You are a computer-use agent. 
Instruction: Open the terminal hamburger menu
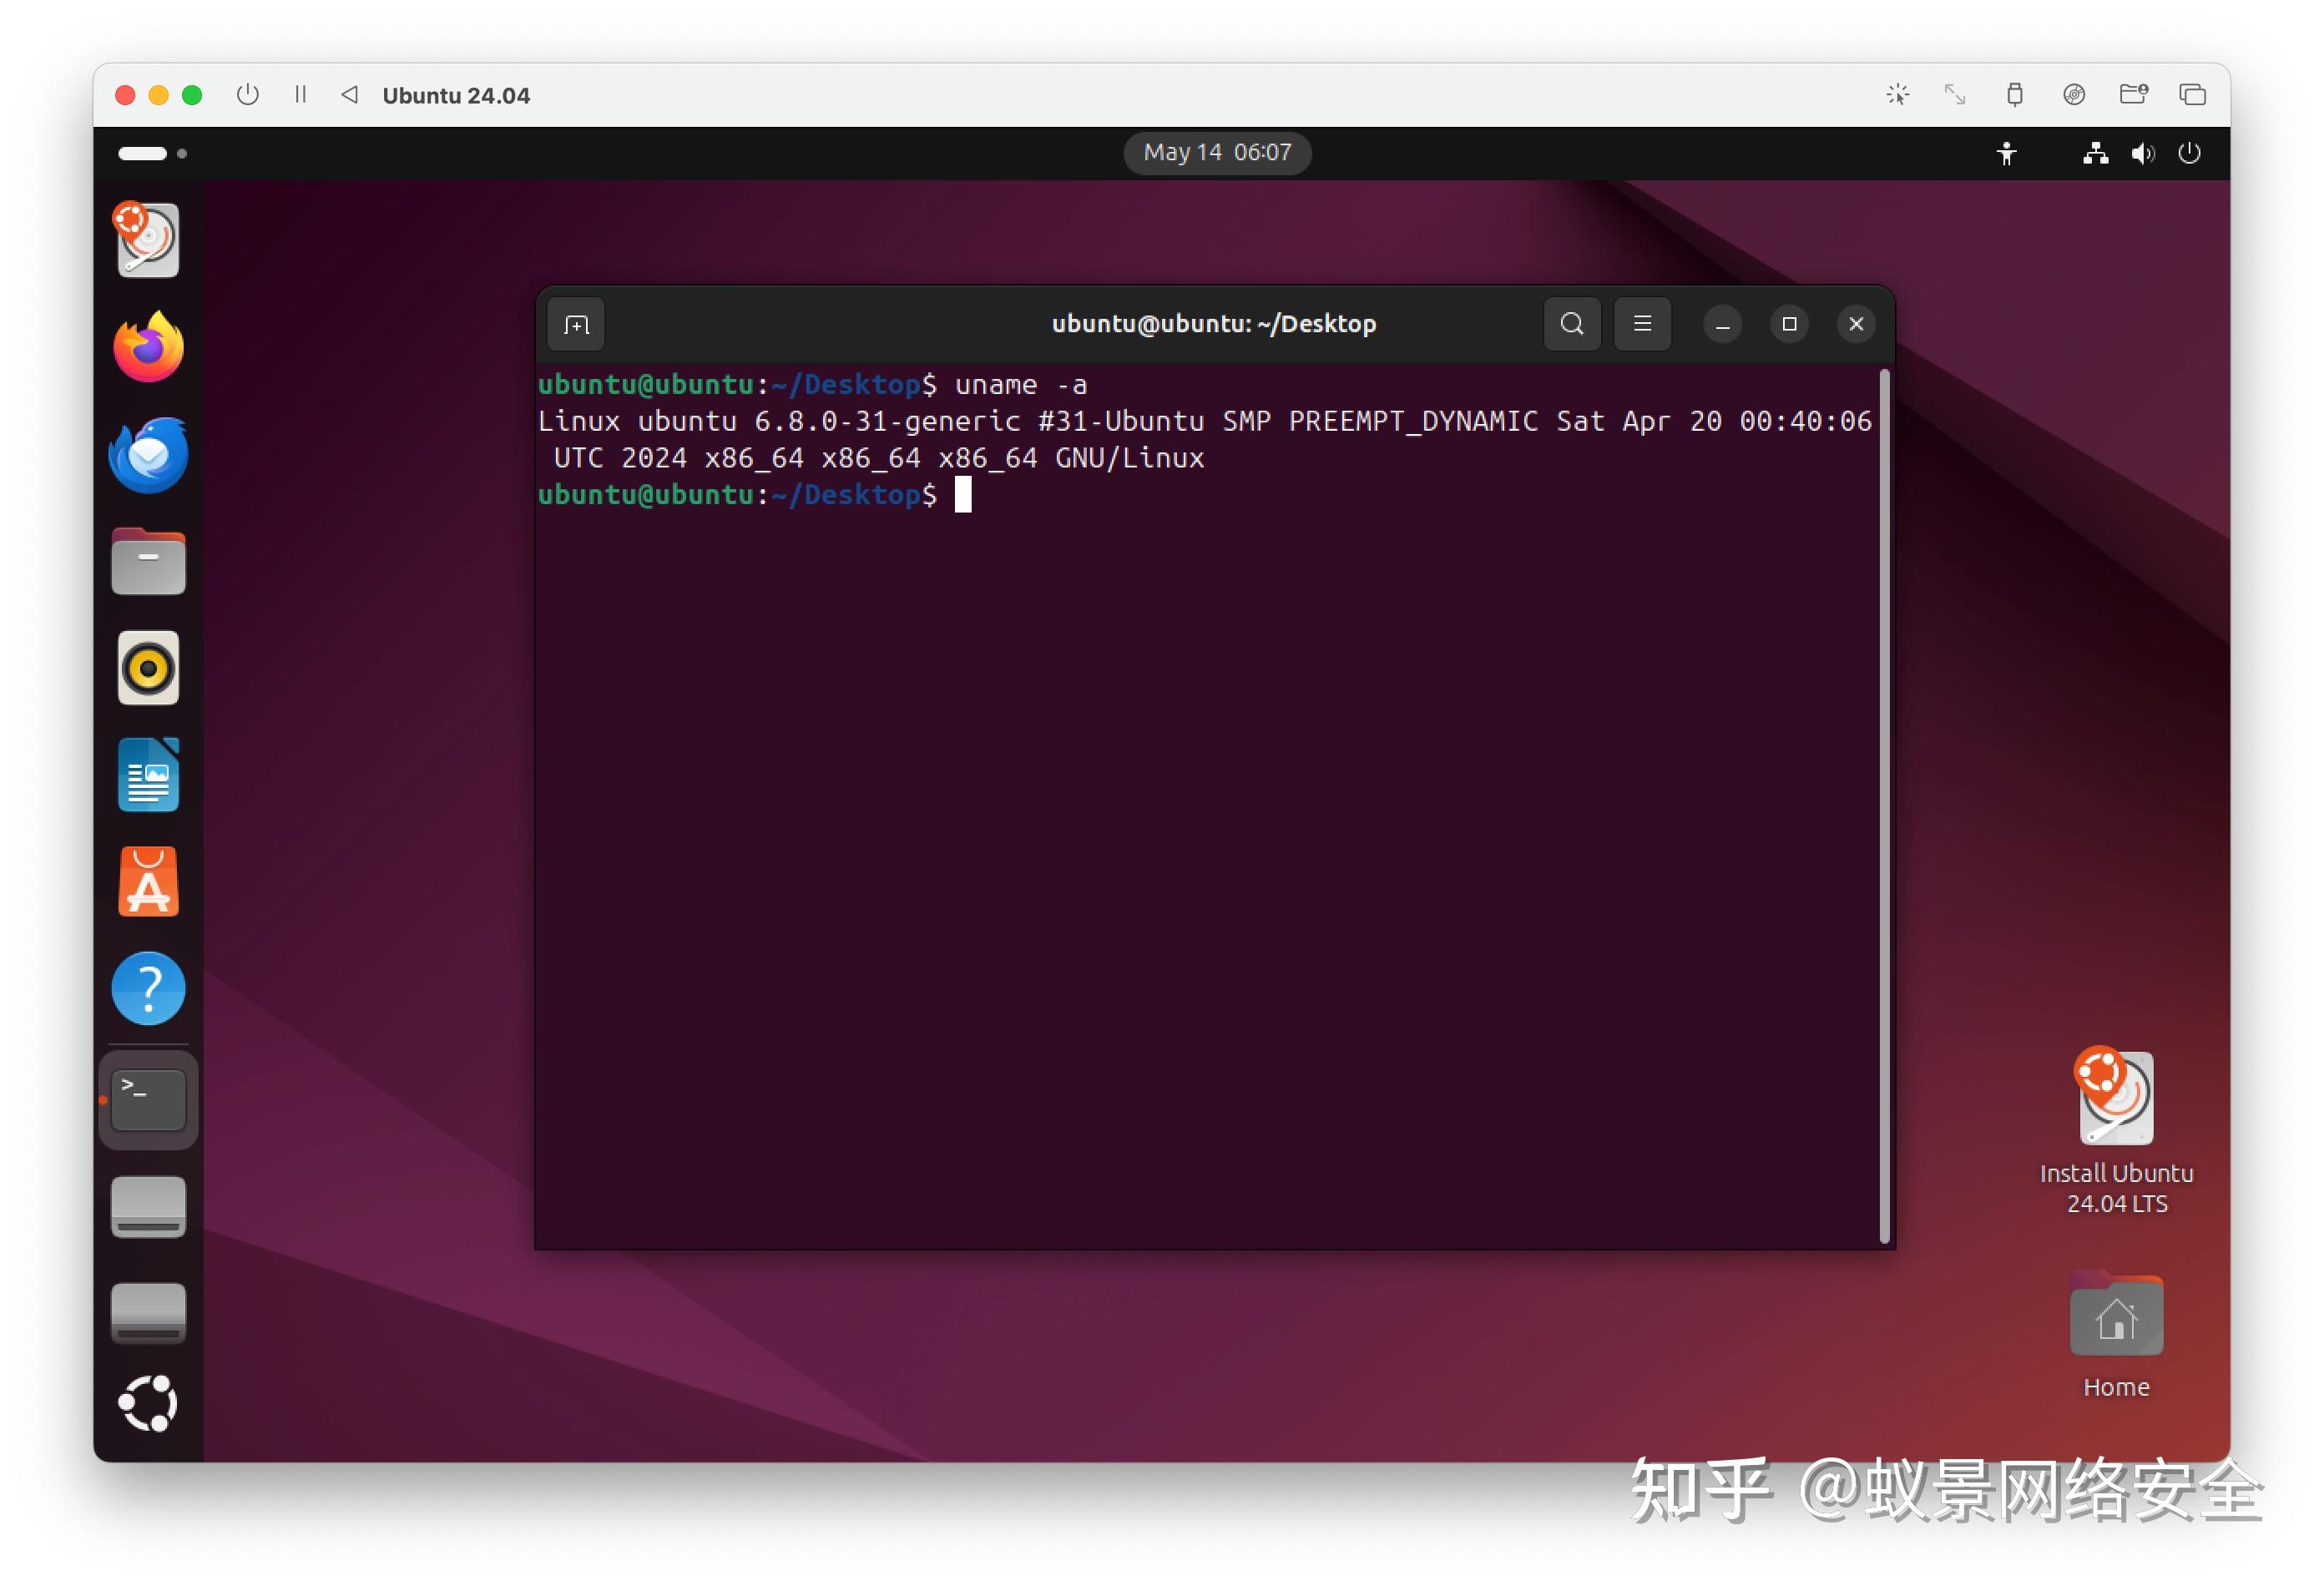pos(1642,324)
